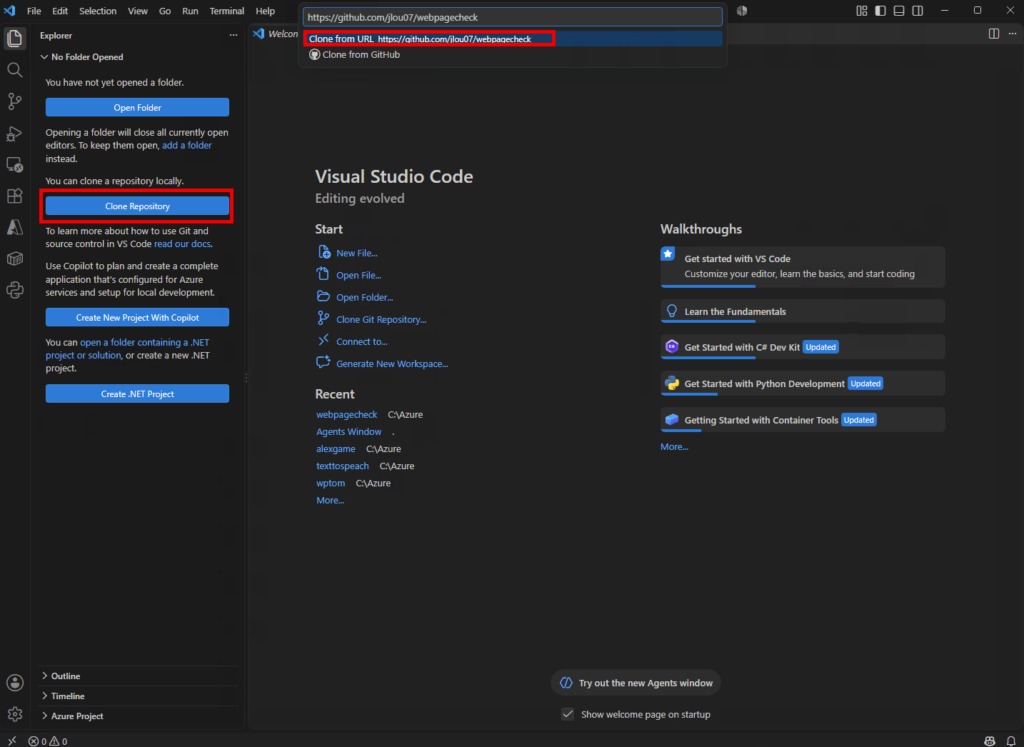
Task: Click Create New Project With Copilot
Action: coord(137,317)
